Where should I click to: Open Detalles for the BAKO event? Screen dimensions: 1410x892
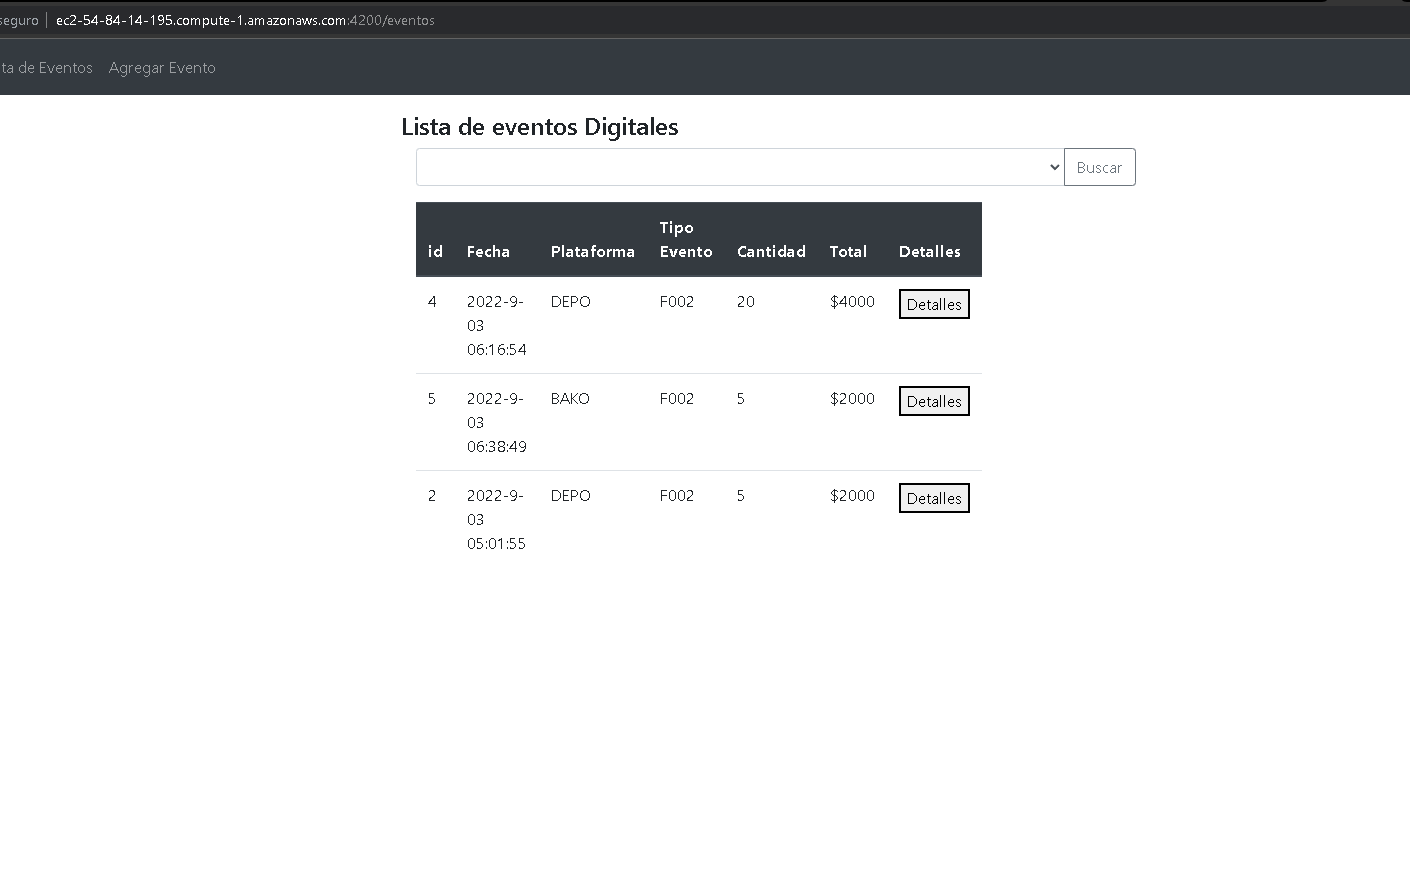click(933, 400)
